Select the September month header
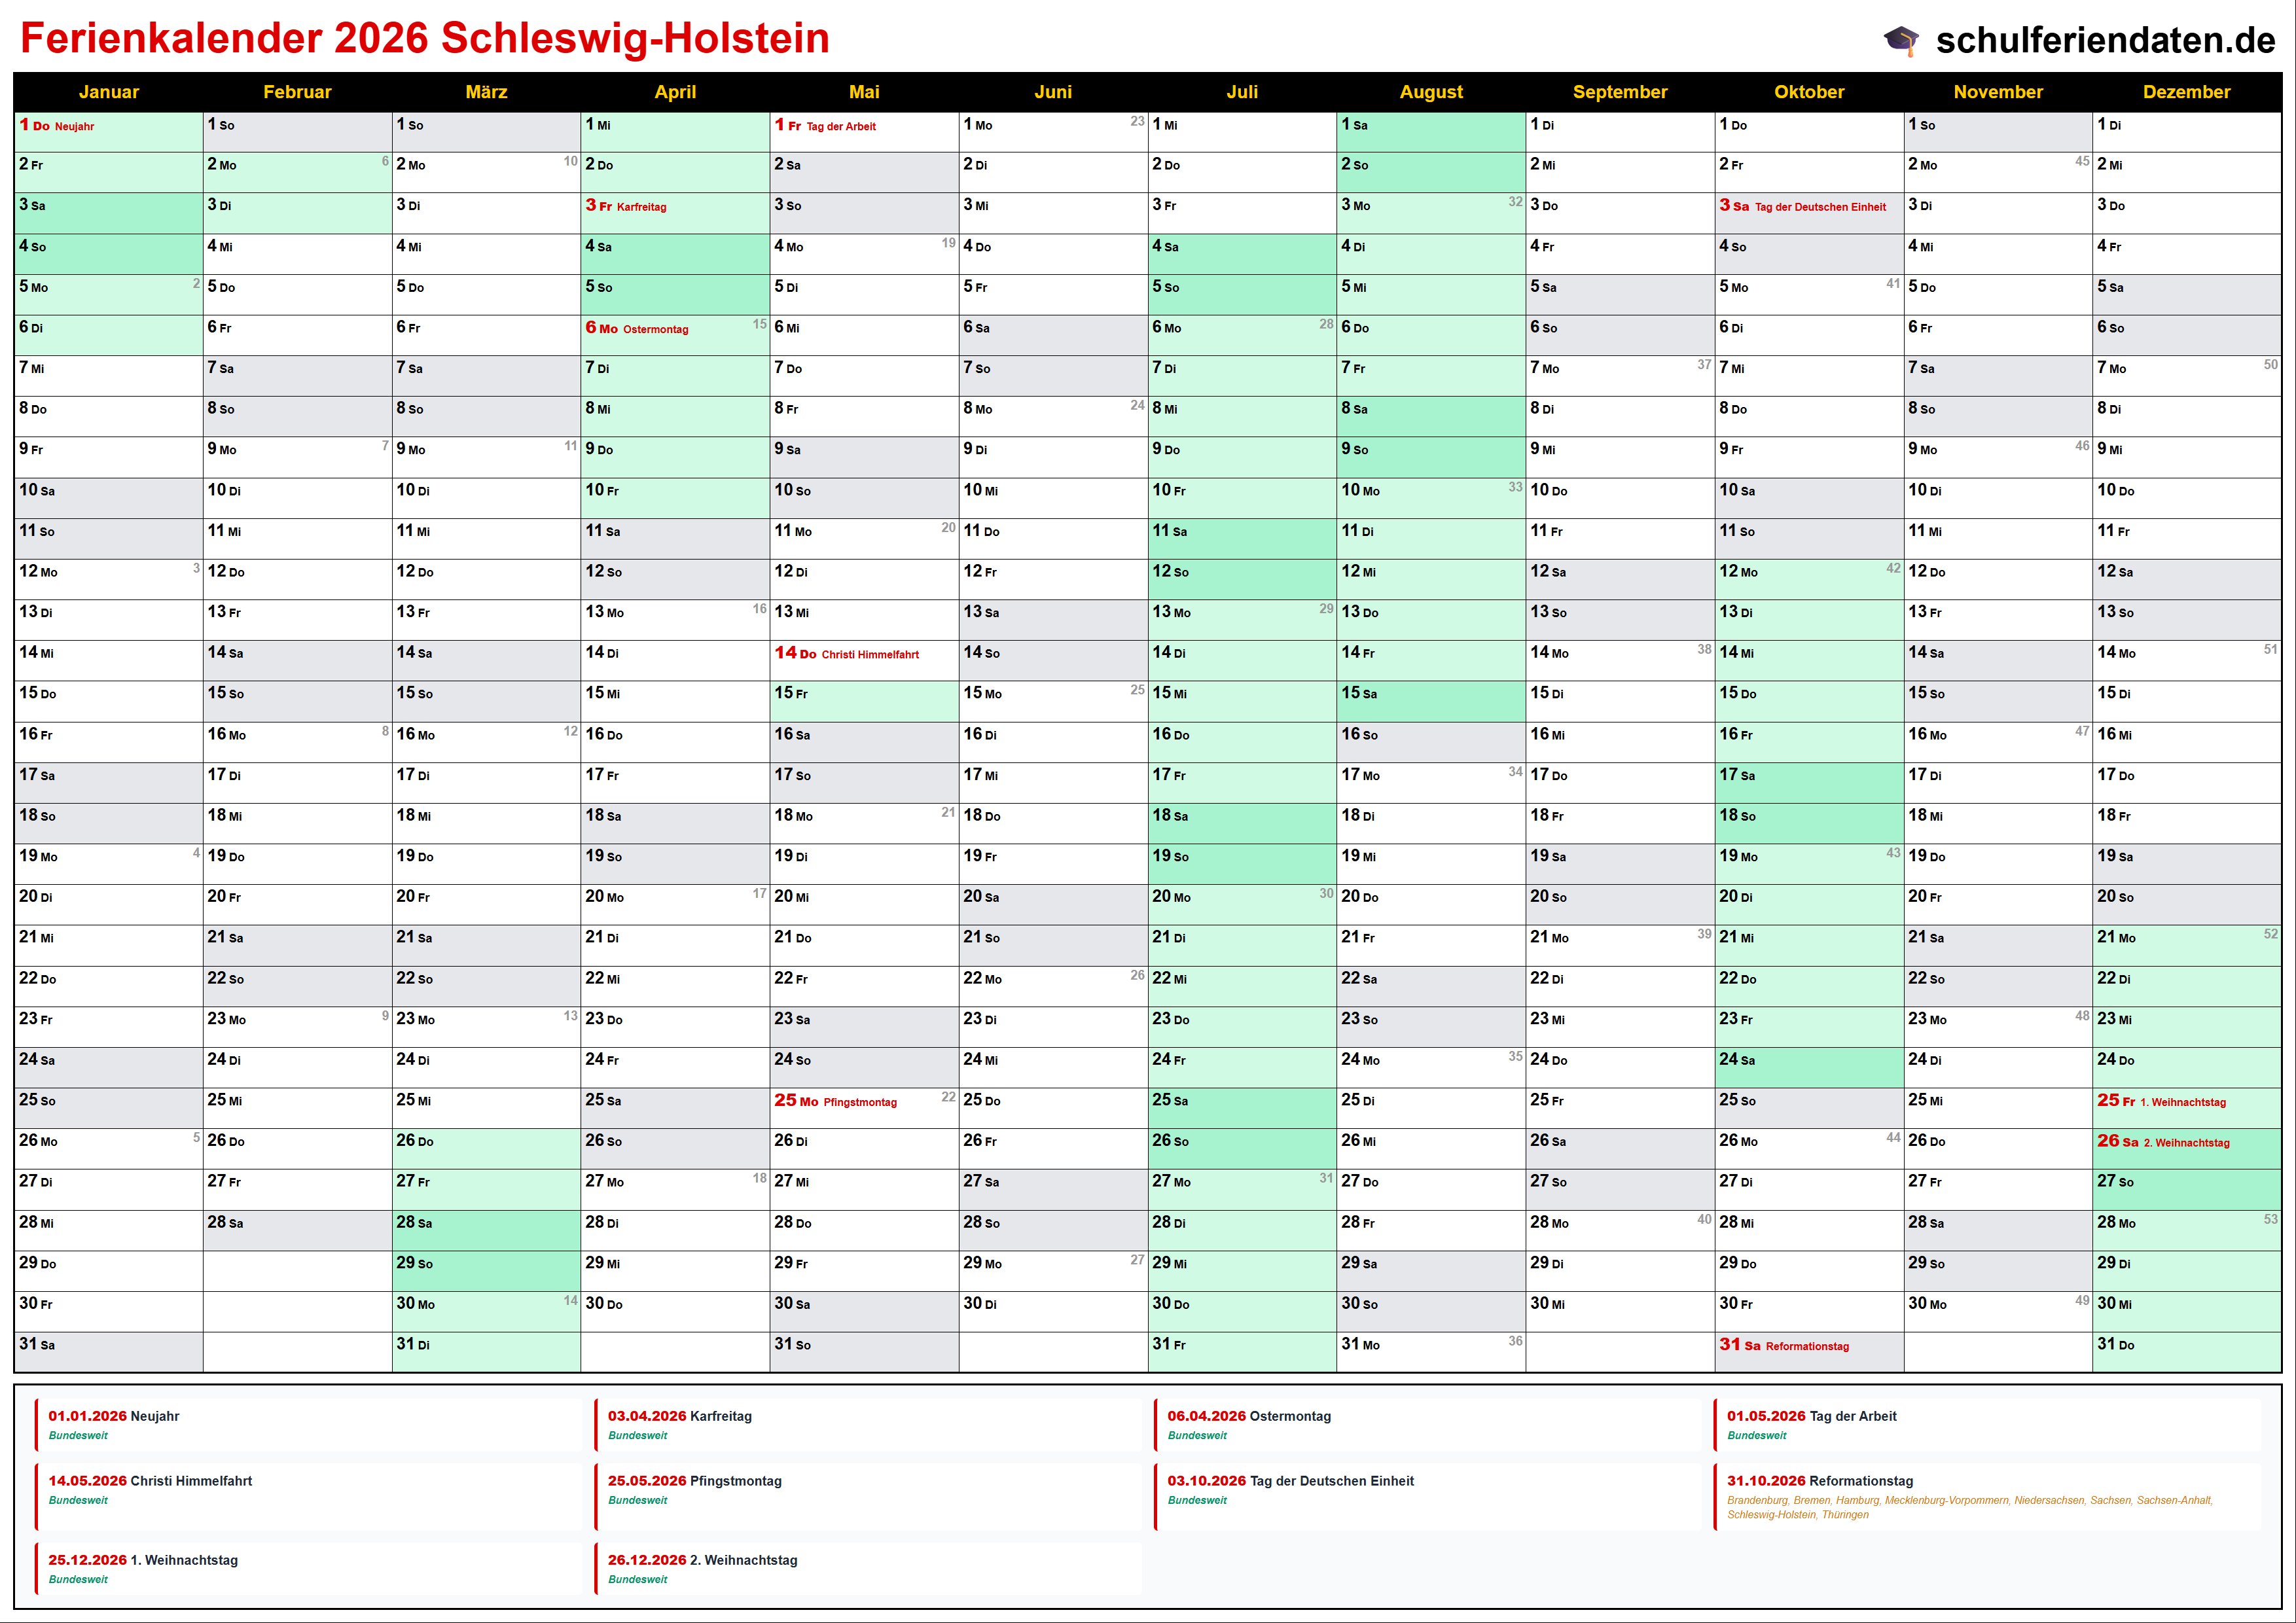Image resolution: width=2296 pixels, height=1623 pixels. (1620, 92)
